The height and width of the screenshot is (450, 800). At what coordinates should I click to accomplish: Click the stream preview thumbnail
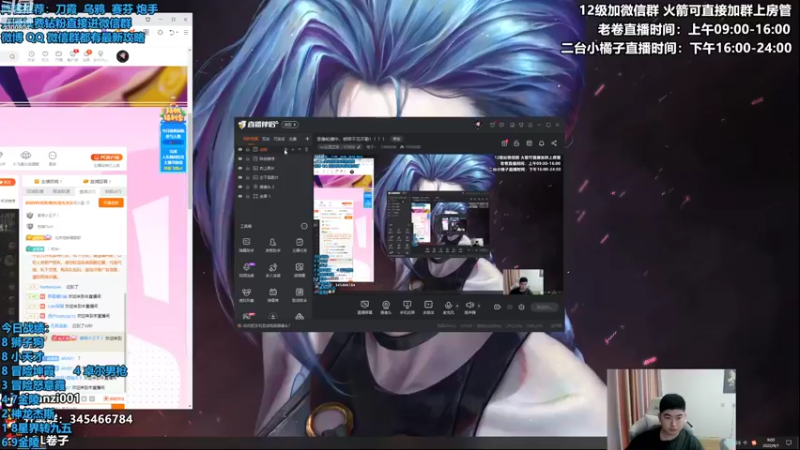click(x=438, y=224)
